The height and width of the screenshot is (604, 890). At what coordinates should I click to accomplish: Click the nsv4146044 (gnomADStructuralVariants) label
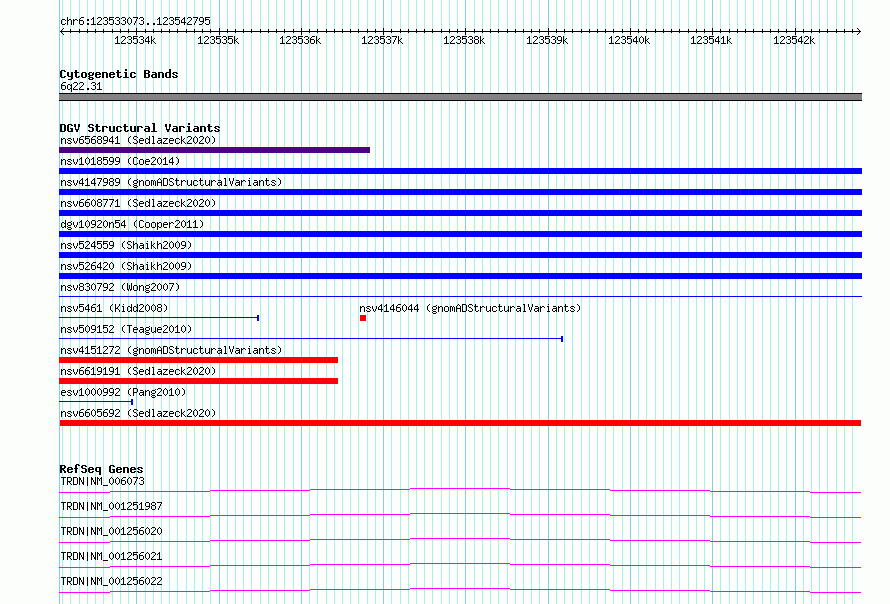tap(470, 308)
